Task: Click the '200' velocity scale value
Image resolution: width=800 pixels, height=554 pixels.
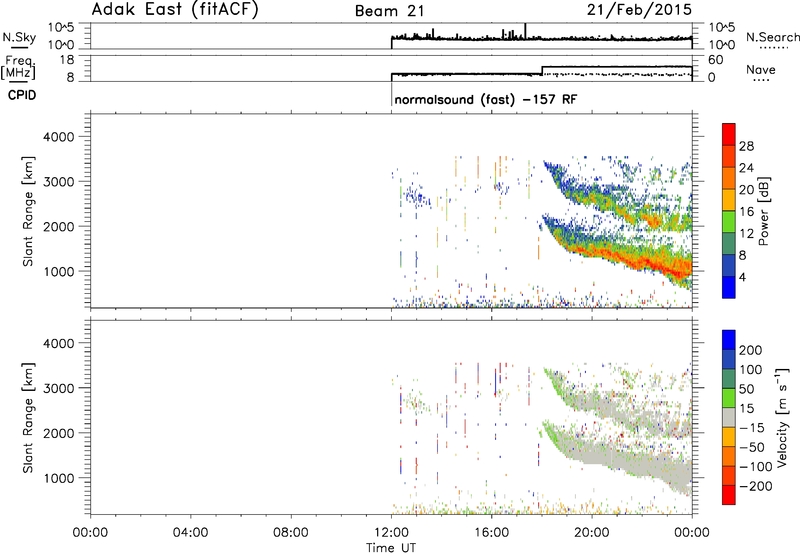Action: (751, 350)
